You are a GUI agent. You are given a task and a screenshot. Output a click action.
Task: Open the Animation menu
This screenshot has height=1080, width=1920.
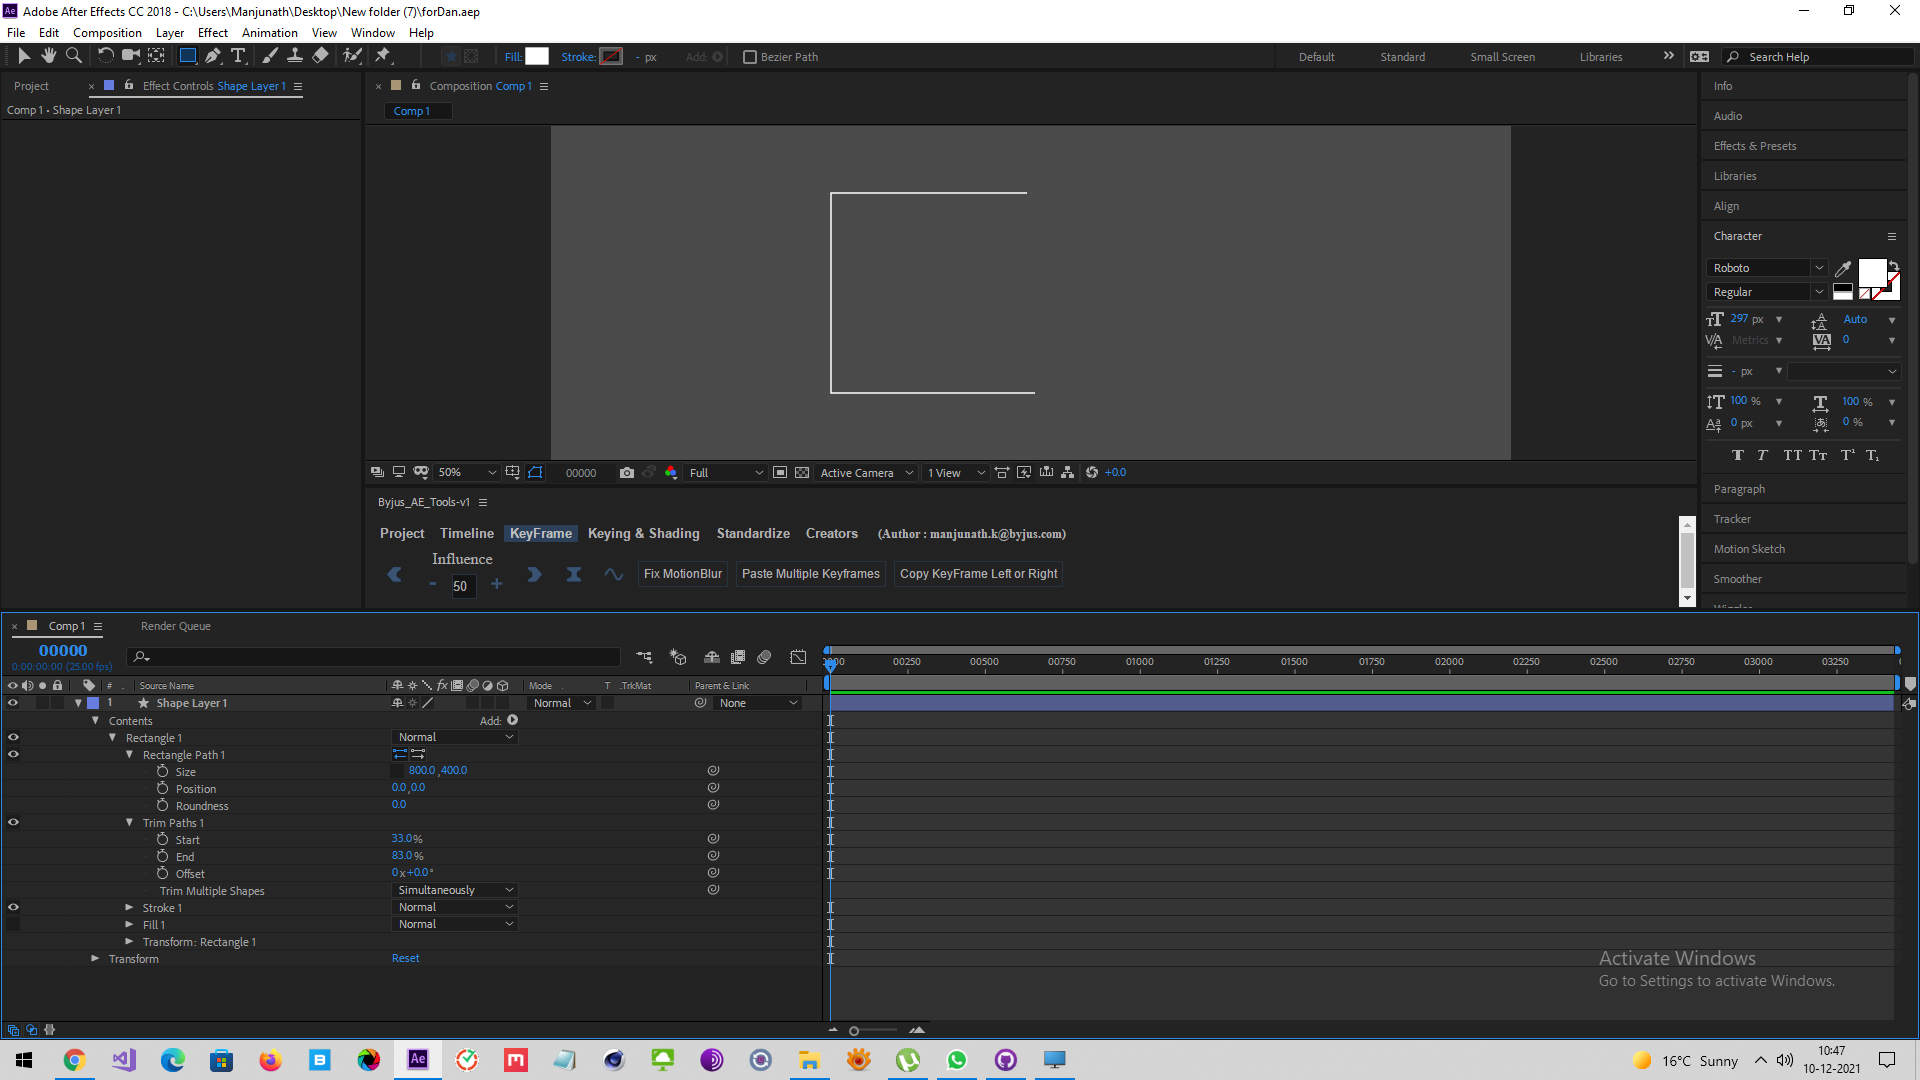269,32
